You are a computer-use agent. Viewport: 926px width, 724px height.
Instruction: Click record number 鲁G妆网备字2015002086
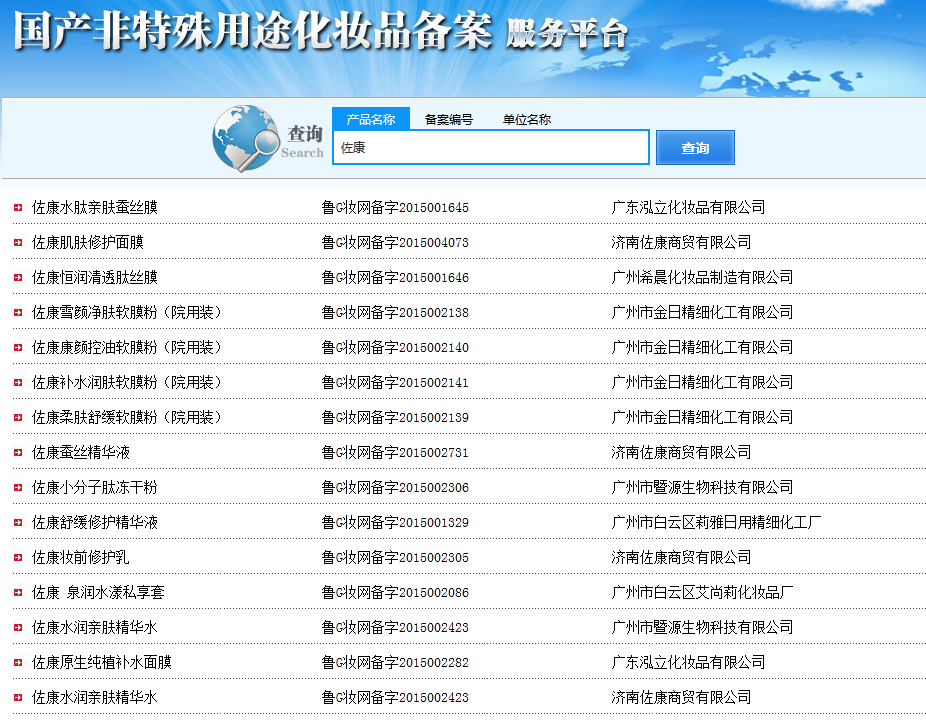[395, 592]
